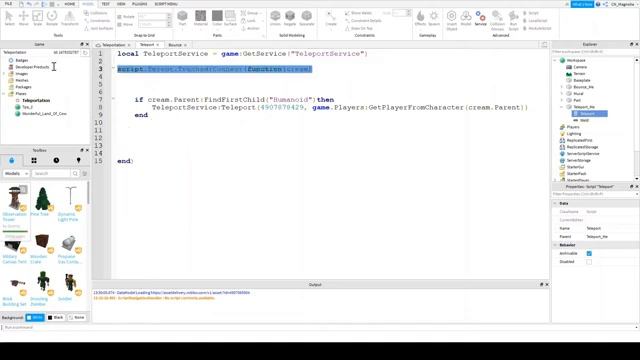Open the Service insert dialog
The image size is (640, 360).
[x=480, y=18]
